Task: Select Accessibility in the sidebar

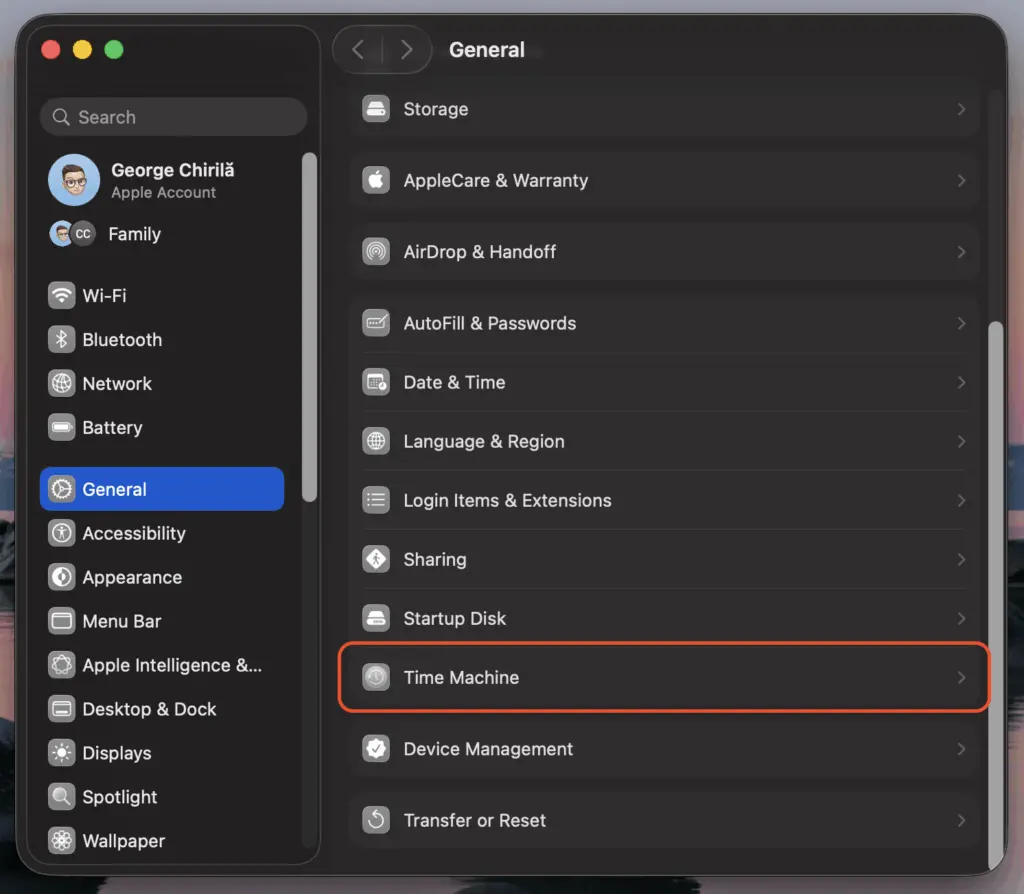Action: click(133, 534)
